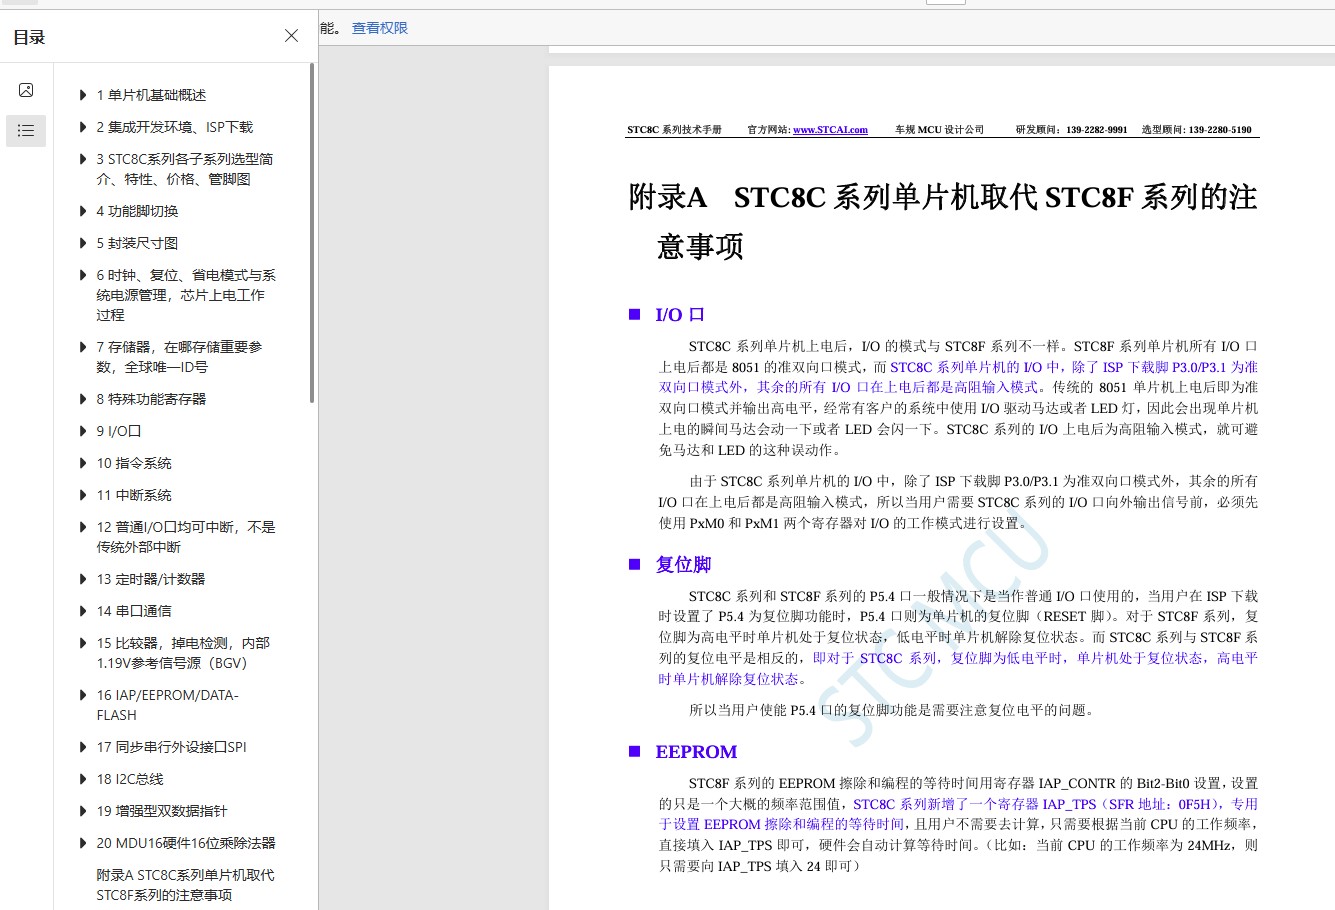Screen dimensions: 1335x910
Task: Expand "14 串口通信" chapter
Action: click(x=83, y=611)
